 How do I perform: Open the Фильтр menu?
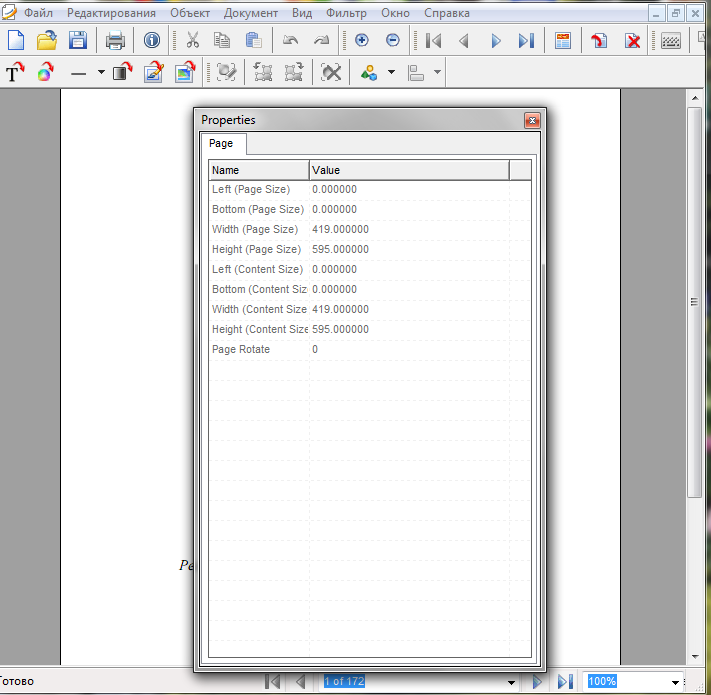click(346, 14)
